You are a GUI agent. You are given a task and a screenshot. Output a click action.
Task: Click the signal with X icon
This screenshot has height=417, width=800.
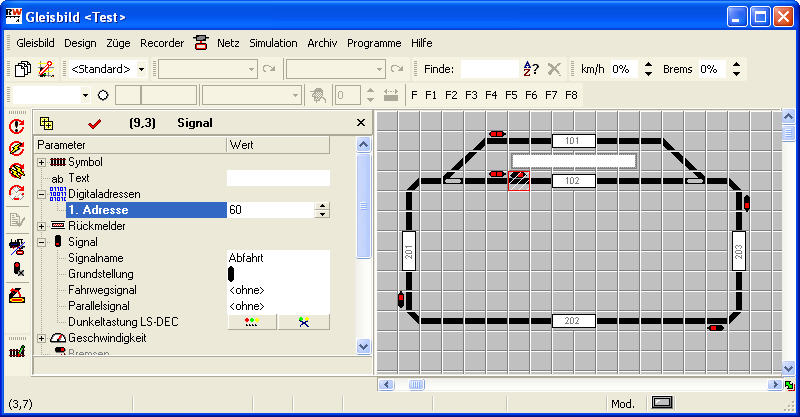[18, 269]
